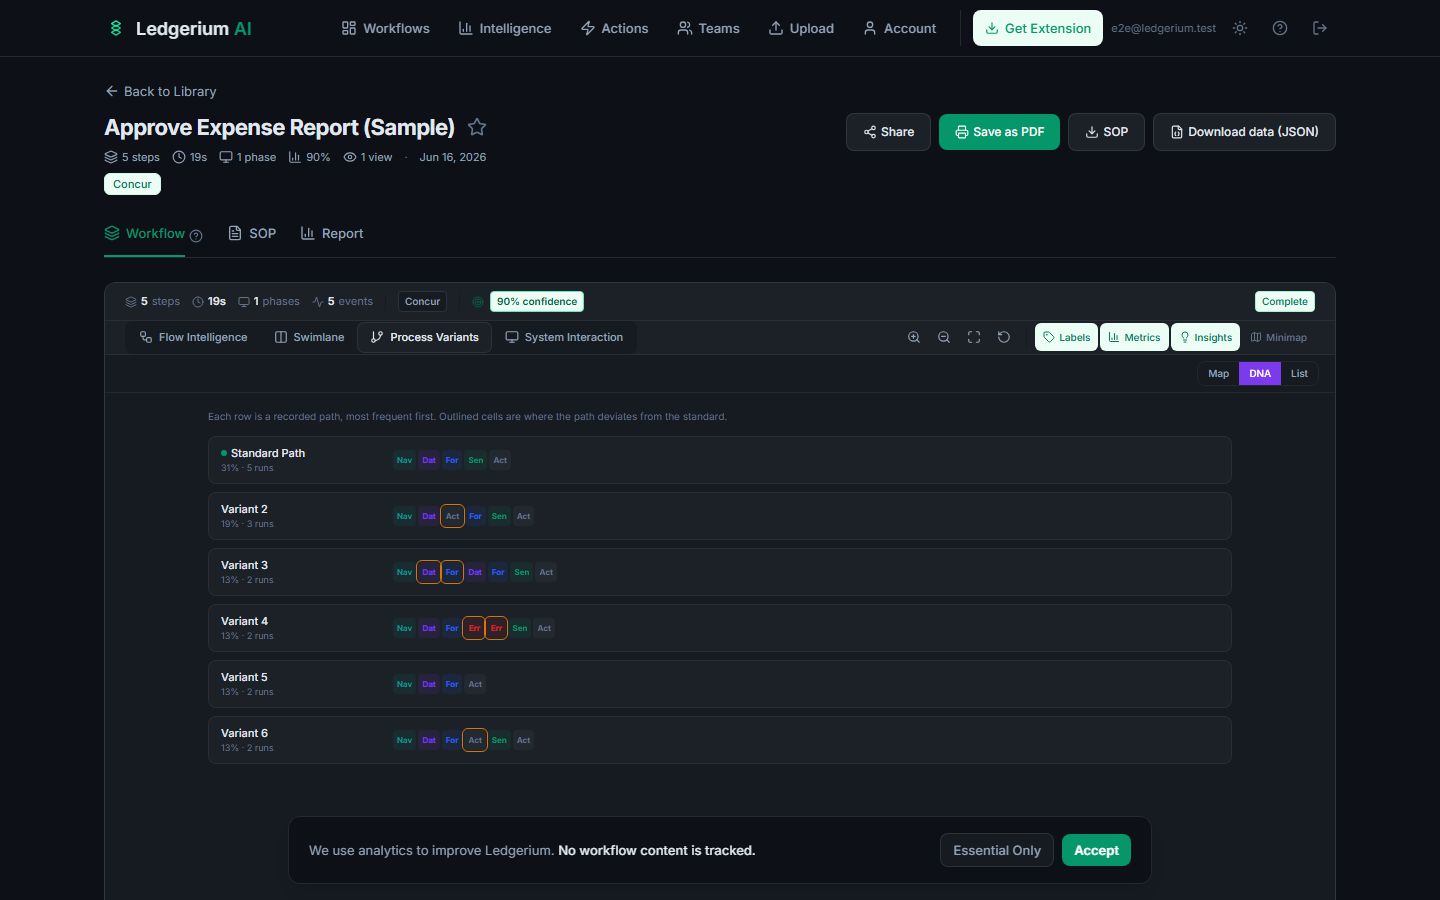Image resolution: width=1440 pixels, height=900 pixels.
Task: Click the help icon beside Workflow tab
Action: [x=196, y=236]
